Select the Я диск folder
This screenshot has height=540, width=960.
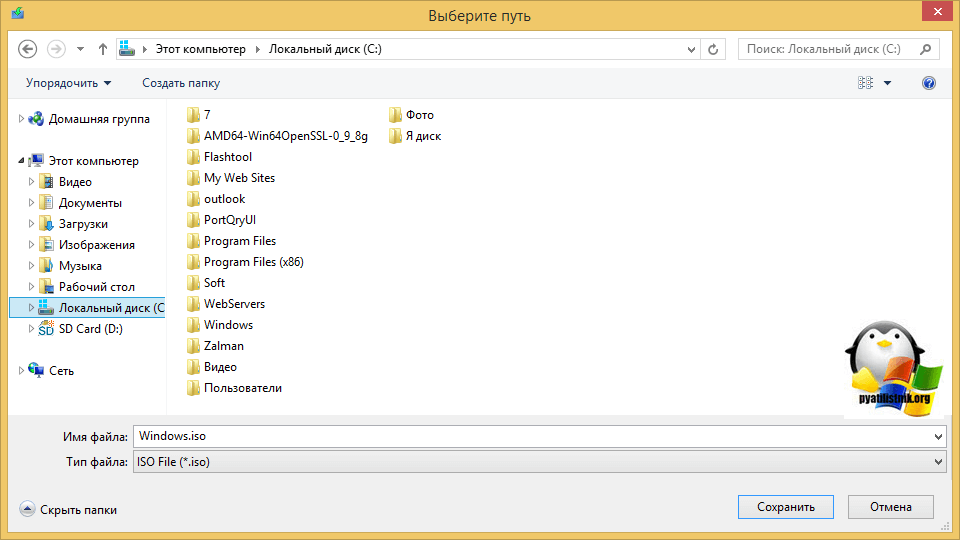[422, 136]
